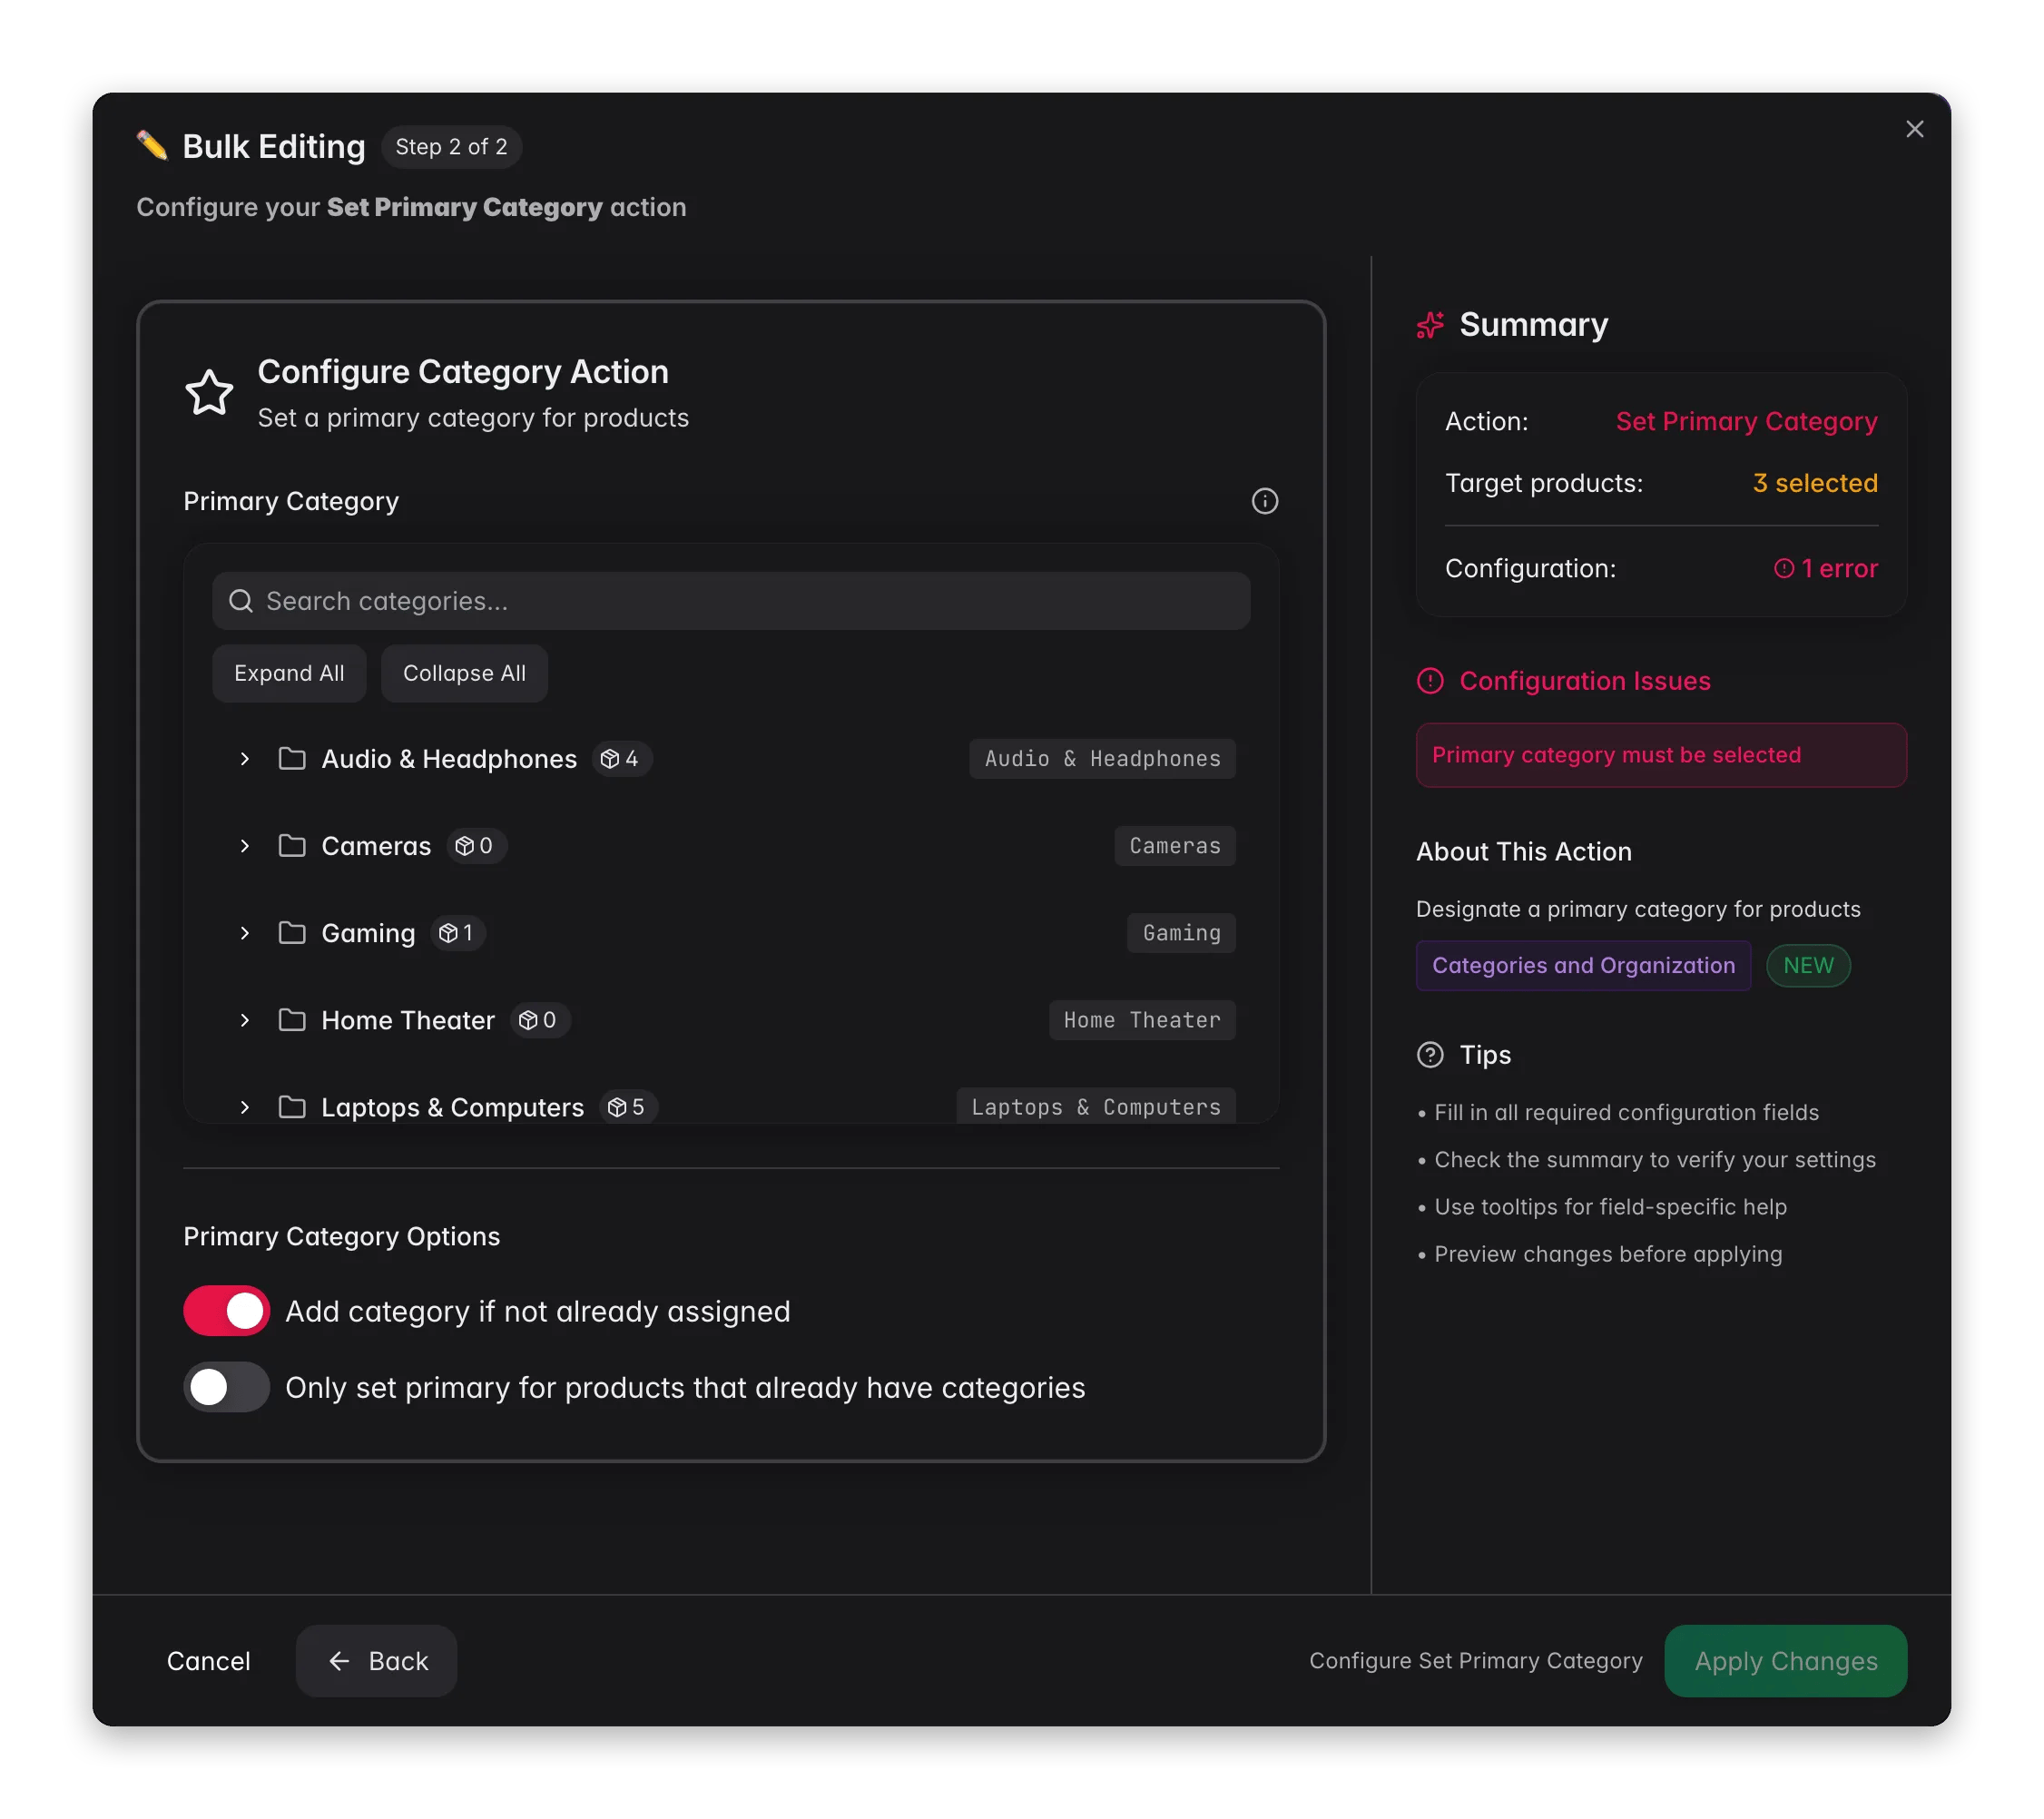The height and width of the screenshot is (1819, 2044).
Task: Expand the Audio & Headphones category
Action: coord(244,759)
